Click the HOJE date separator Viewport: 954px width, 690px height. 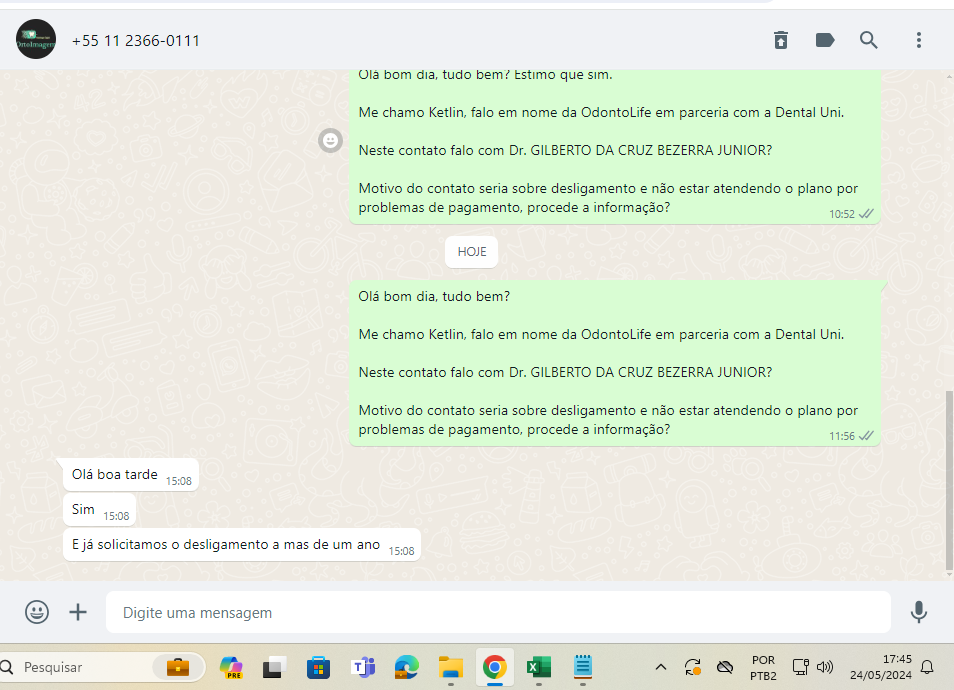tap(472, 252)
